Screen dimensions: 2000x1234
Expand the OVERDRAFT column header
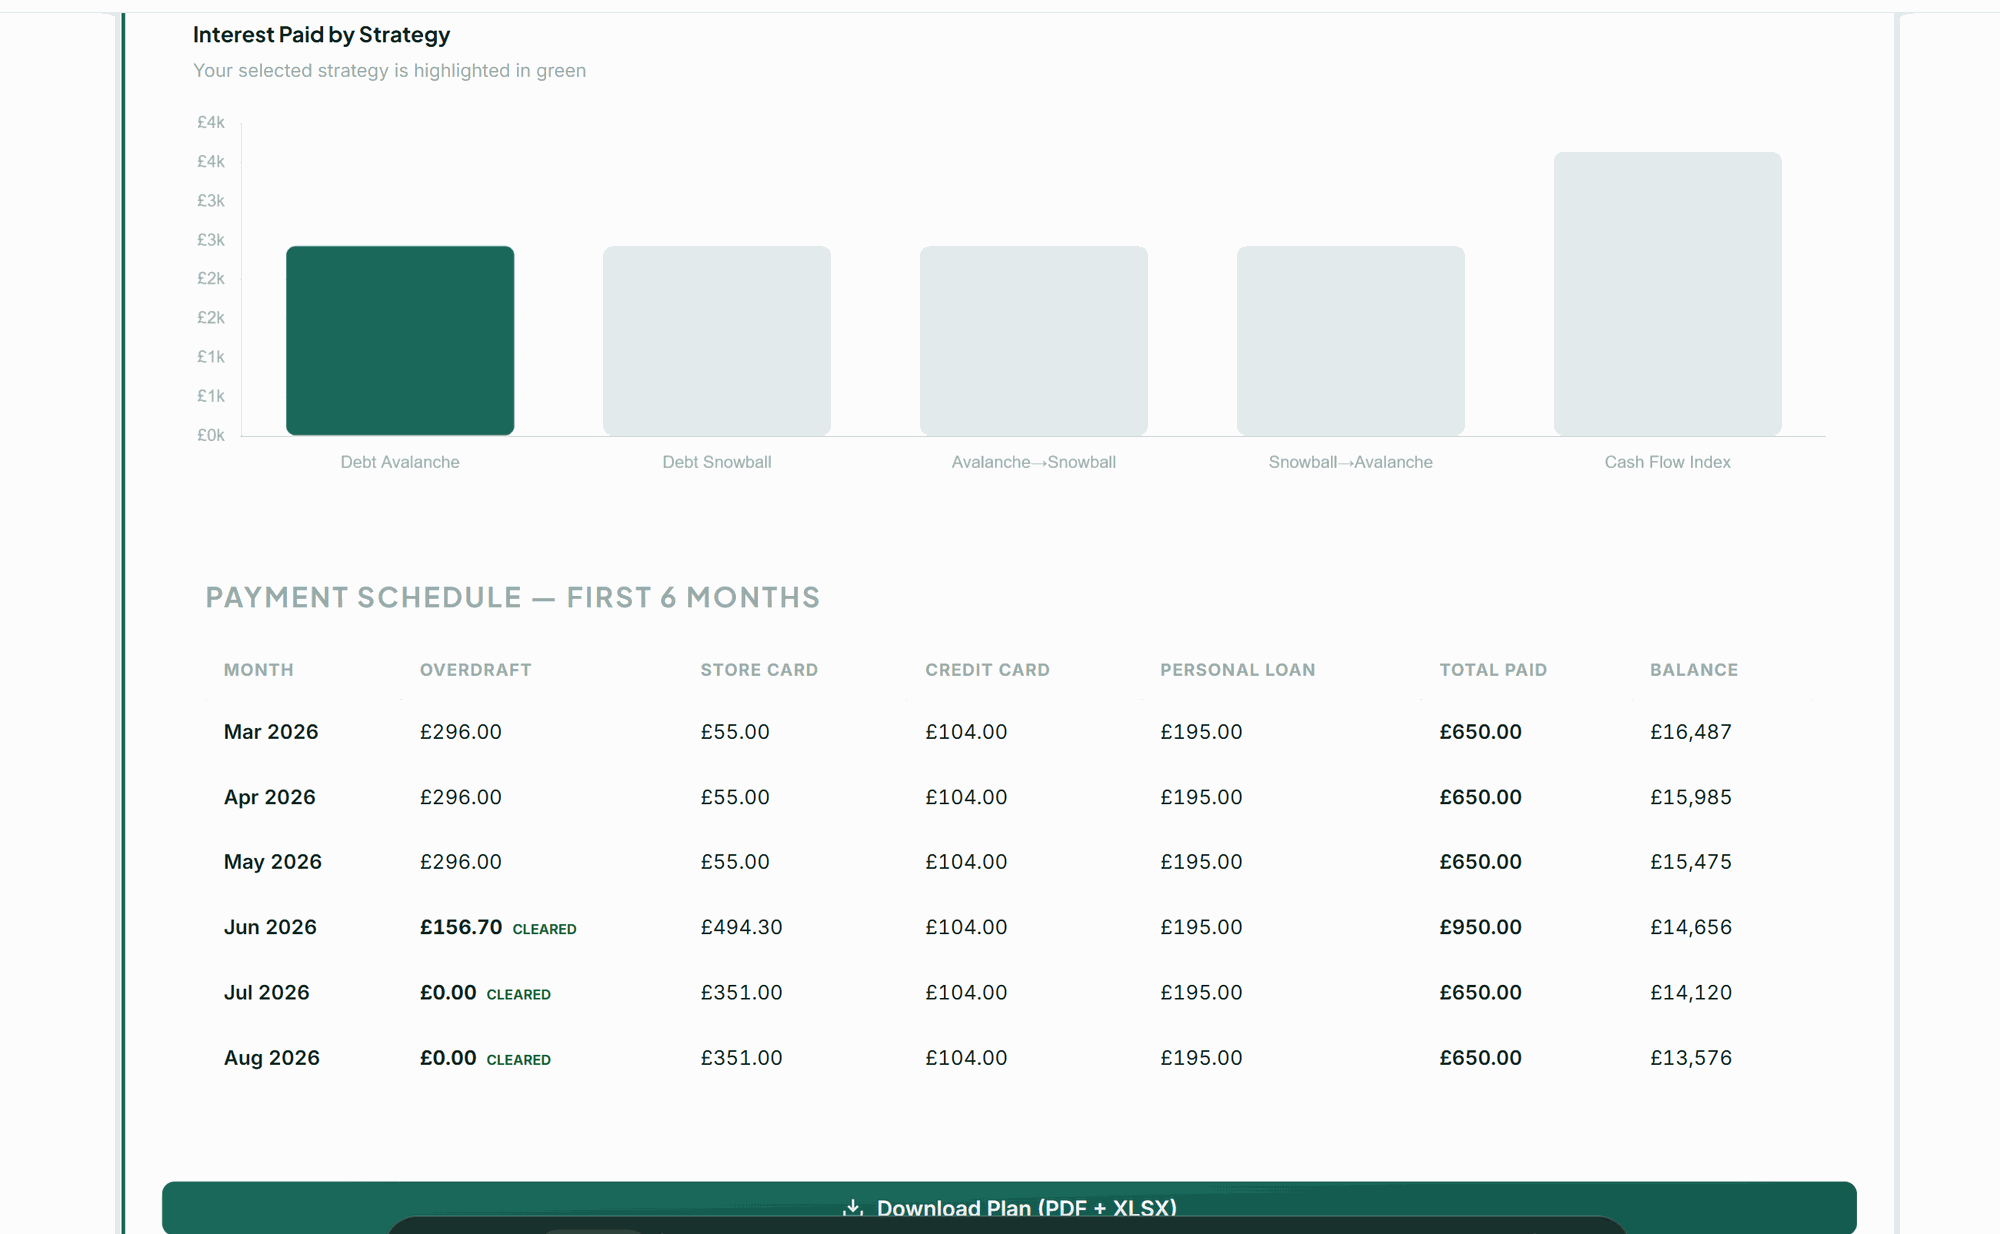tap(475, 670)
